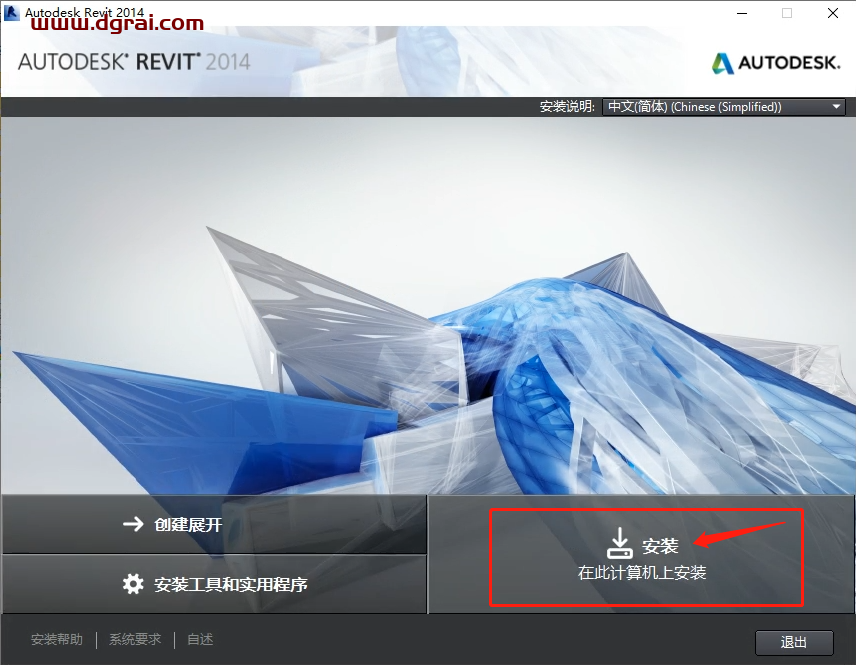The width and height of the screenshot is (856, 665).
Task: Minimize the installer window
Action: point(742,13)
